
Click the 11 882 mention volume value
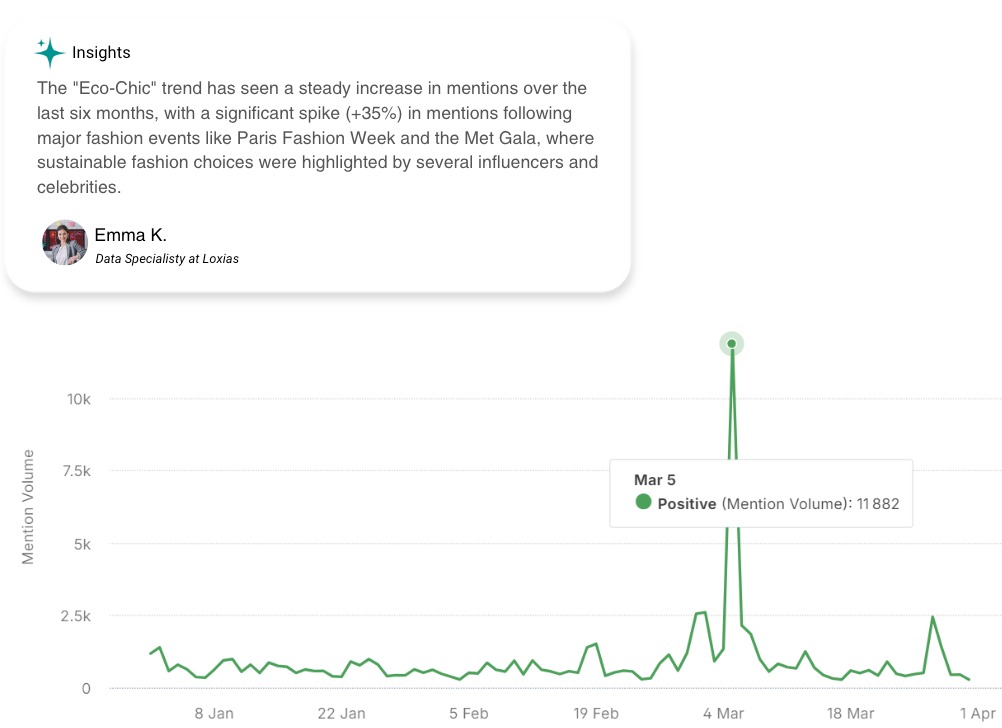(x=877, y=504)
